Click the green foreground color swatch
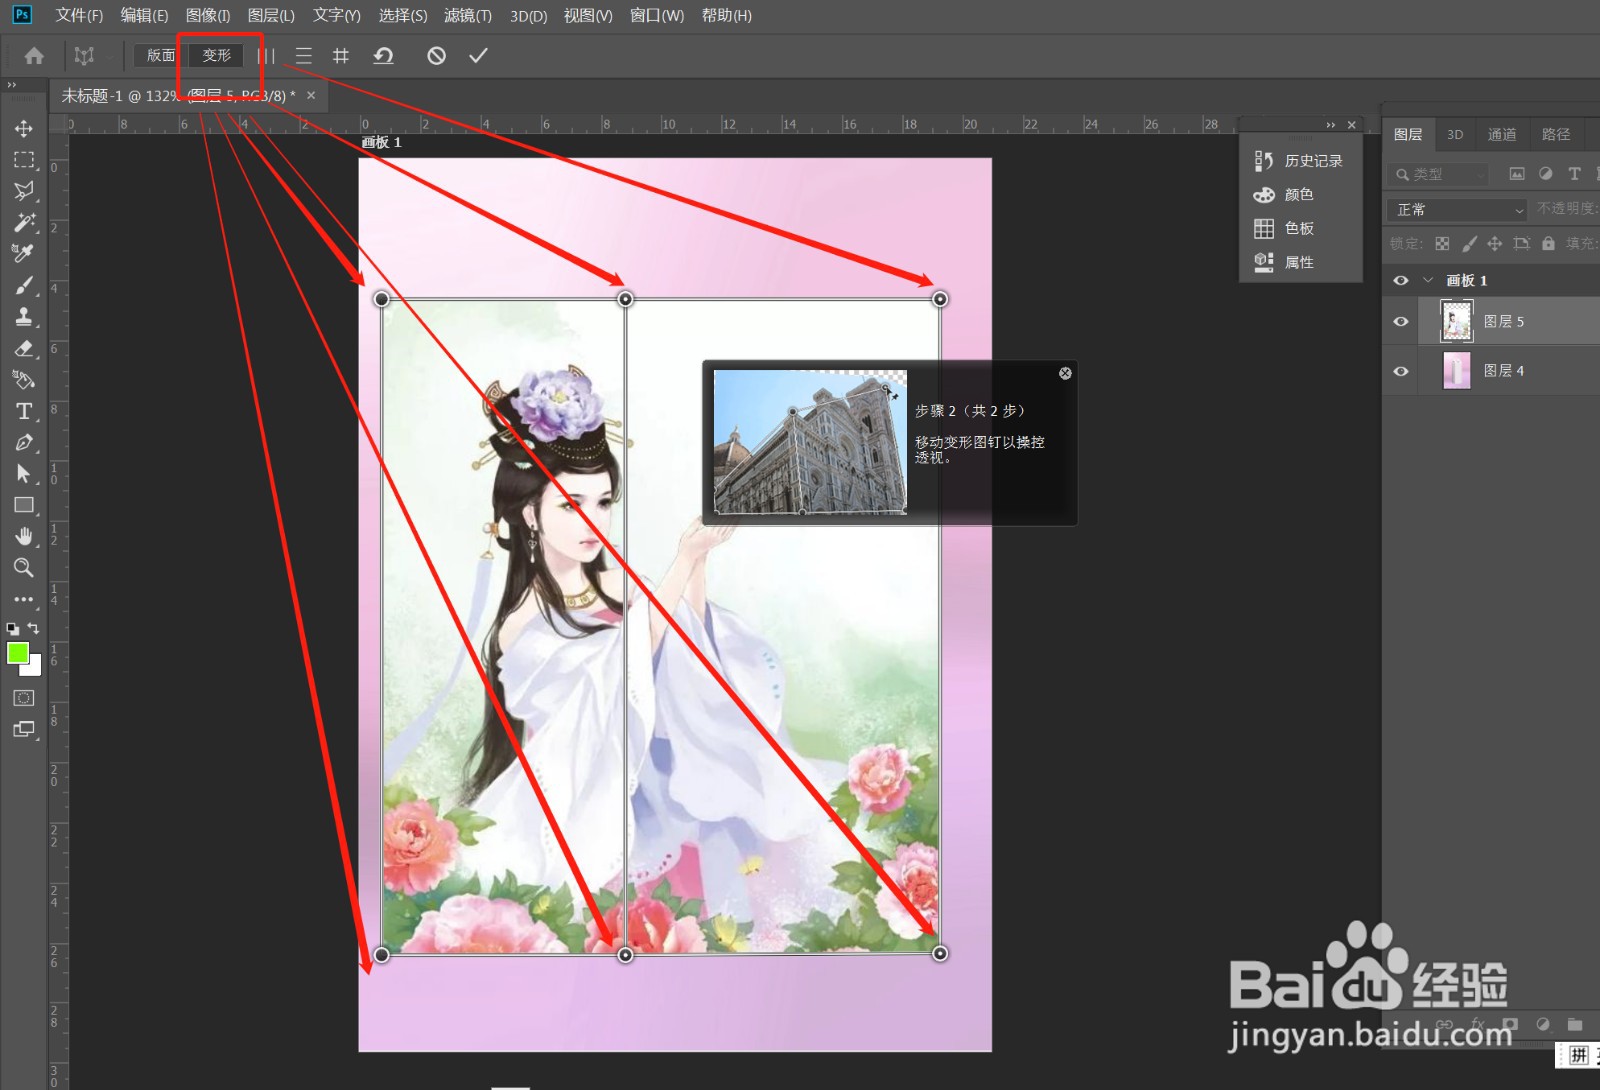Image resolution: width=1600 pixels, height=1090 pixels. (17, 653)
